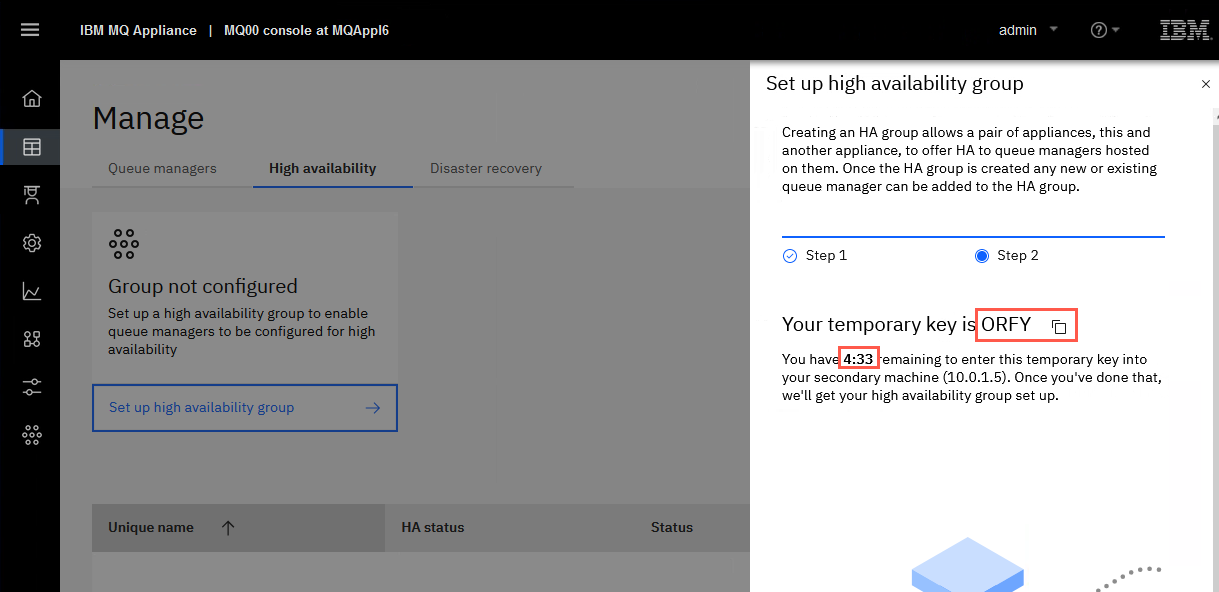Open the messaging icon below Manage in sidebar
Image resolution: width=1219 pixels, height=592 pixels.
pyautogui.click(x=32, y=195)
